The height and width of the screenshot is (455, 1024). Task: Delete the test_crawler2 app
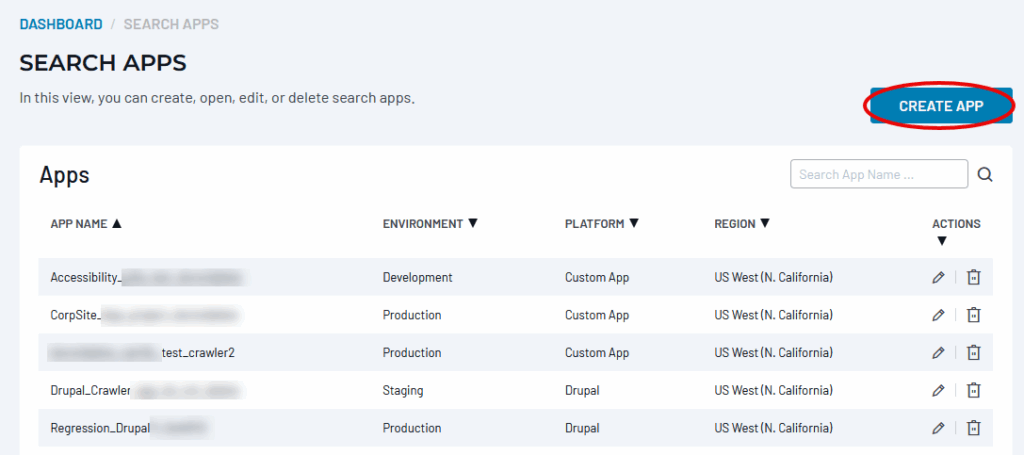[x=973, y=353]
